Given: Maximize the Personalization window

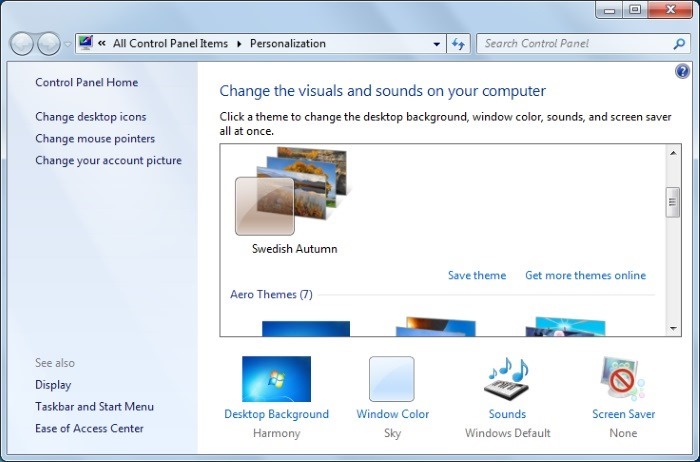Looking at the screenshot, I should point(635,9).
